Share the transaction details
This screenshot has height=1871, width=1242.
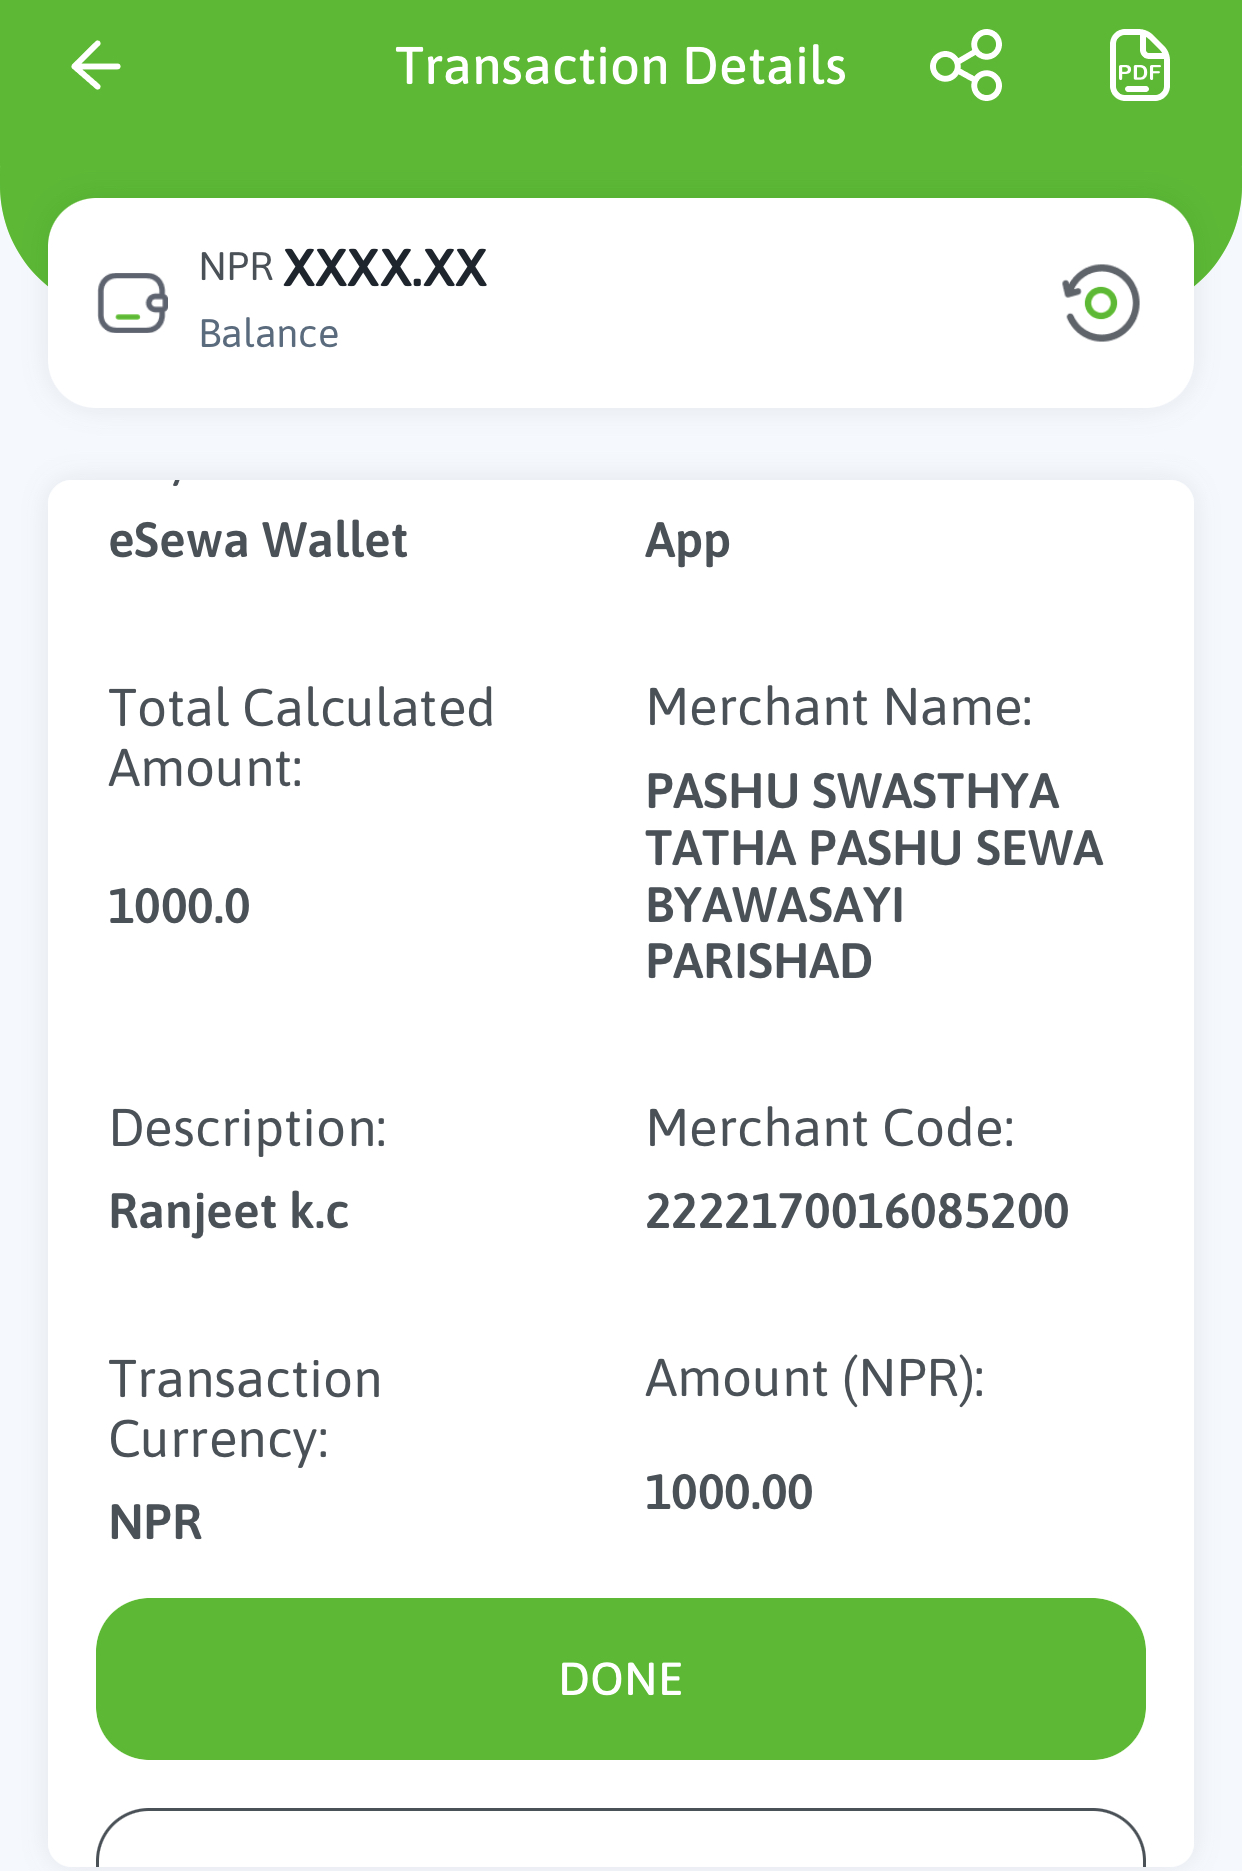pyautogui.click(x=966, y=66)
